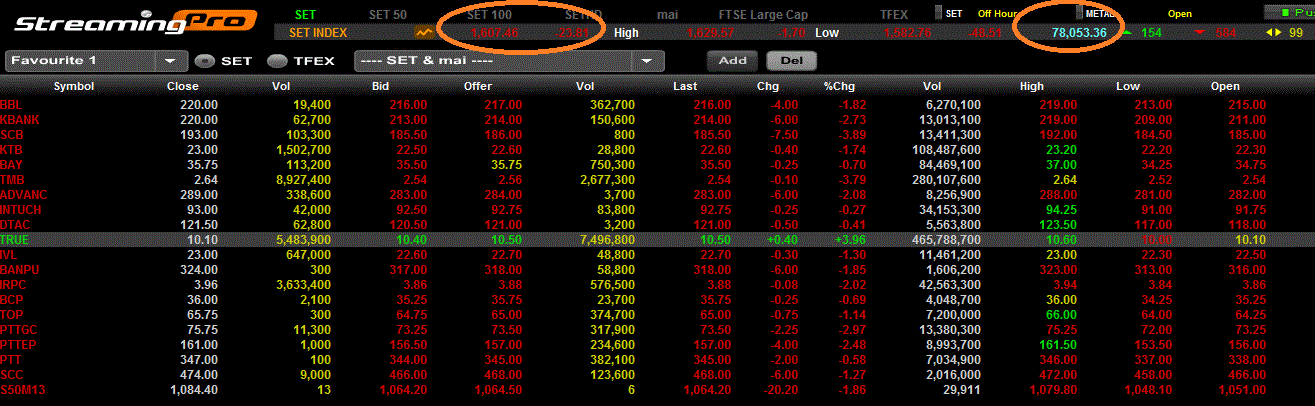
Task: Select the KTB symbol row
Action: [x=657, y=149]
